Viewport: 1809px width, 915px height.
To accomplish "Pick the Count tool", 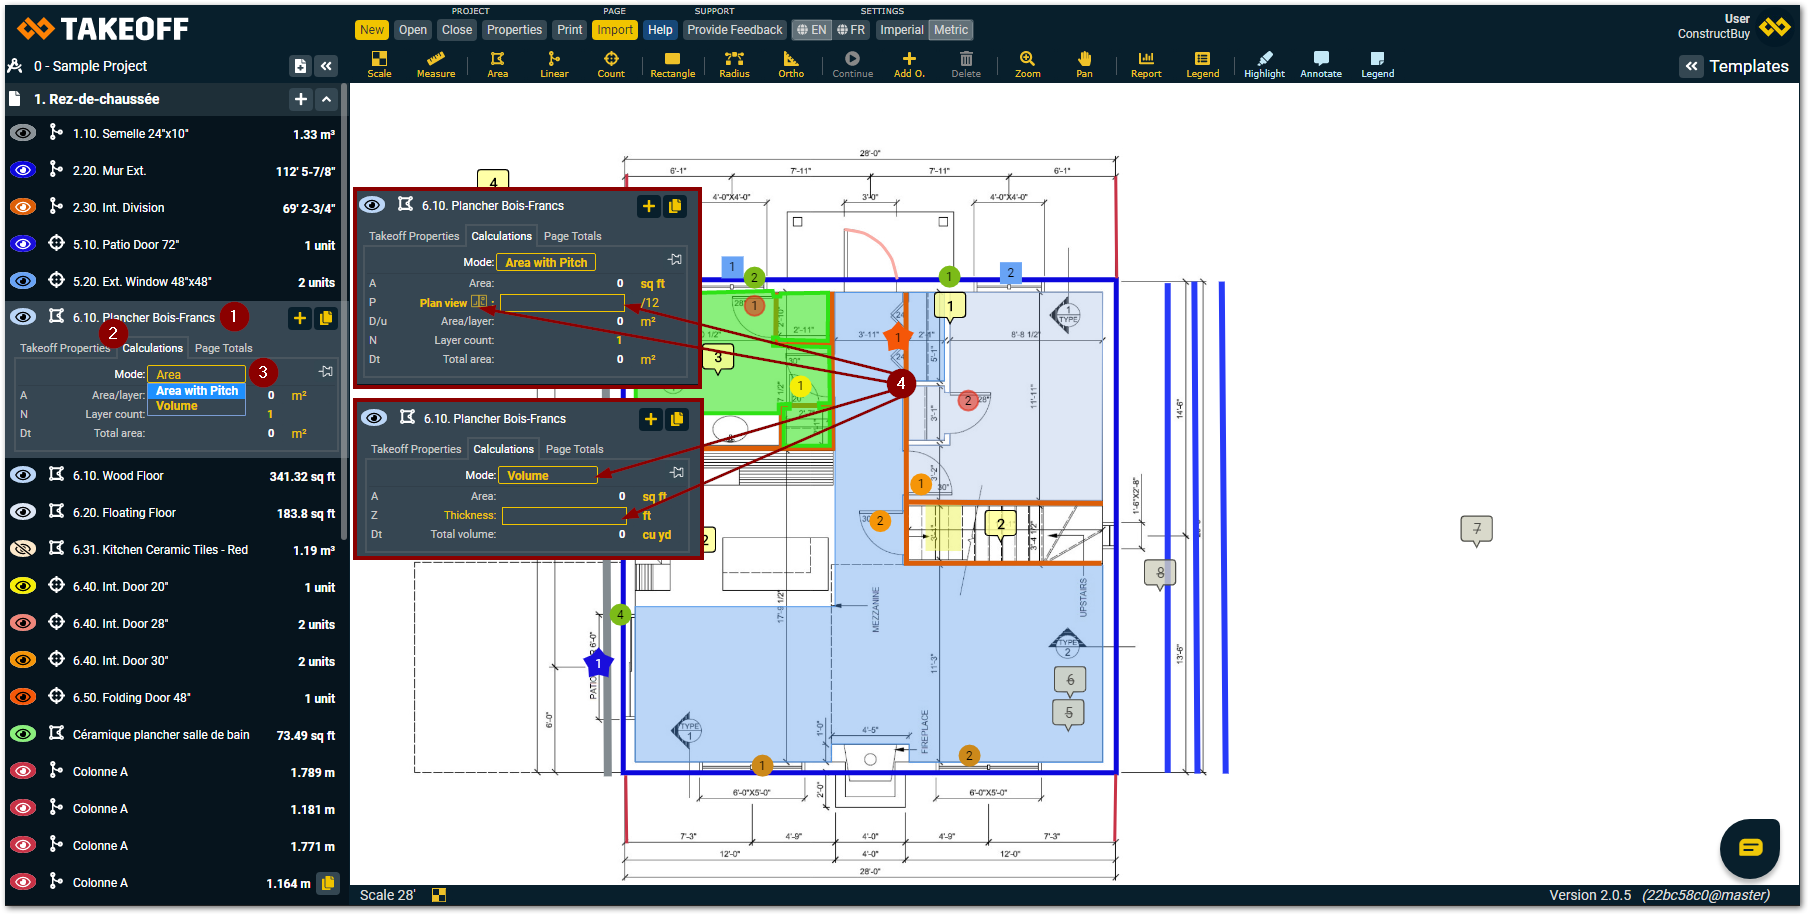I will click(x=611, y=64).
